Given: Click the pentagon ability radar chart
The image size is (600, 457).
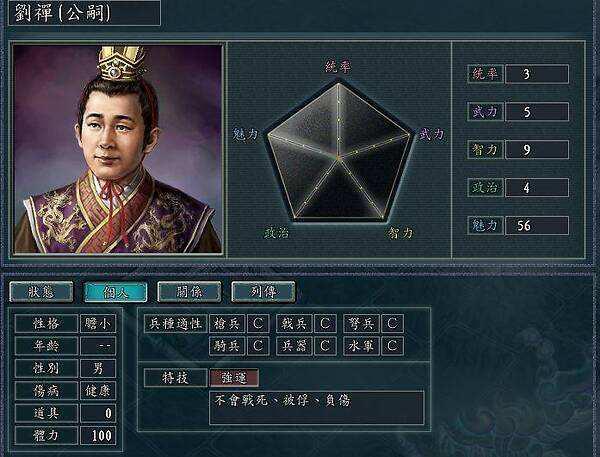Looking at the screenshot, I should pos(339,150).
